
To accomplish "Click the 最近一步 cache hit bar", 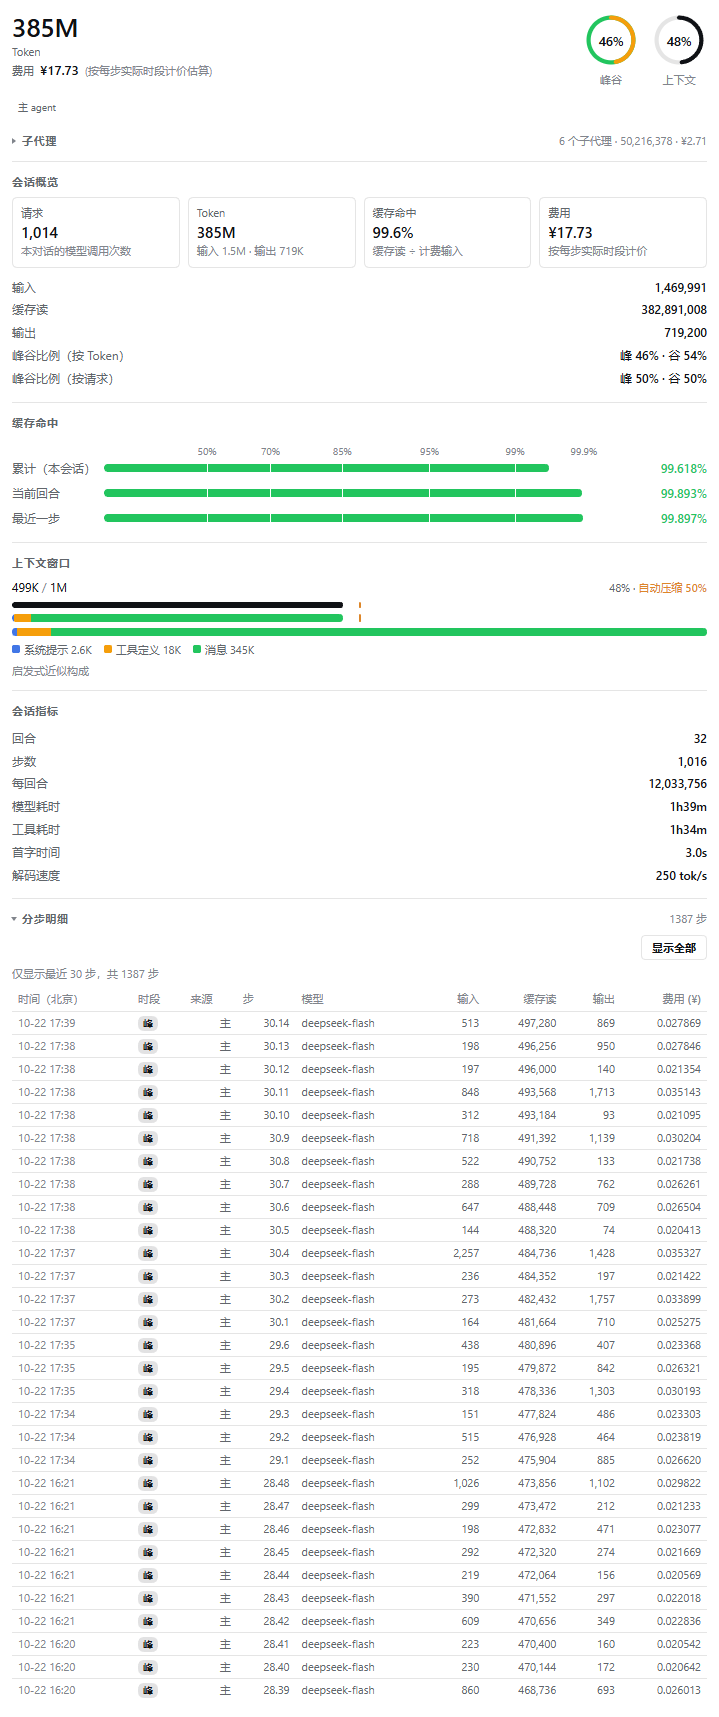I will click(x=343, y=518).
